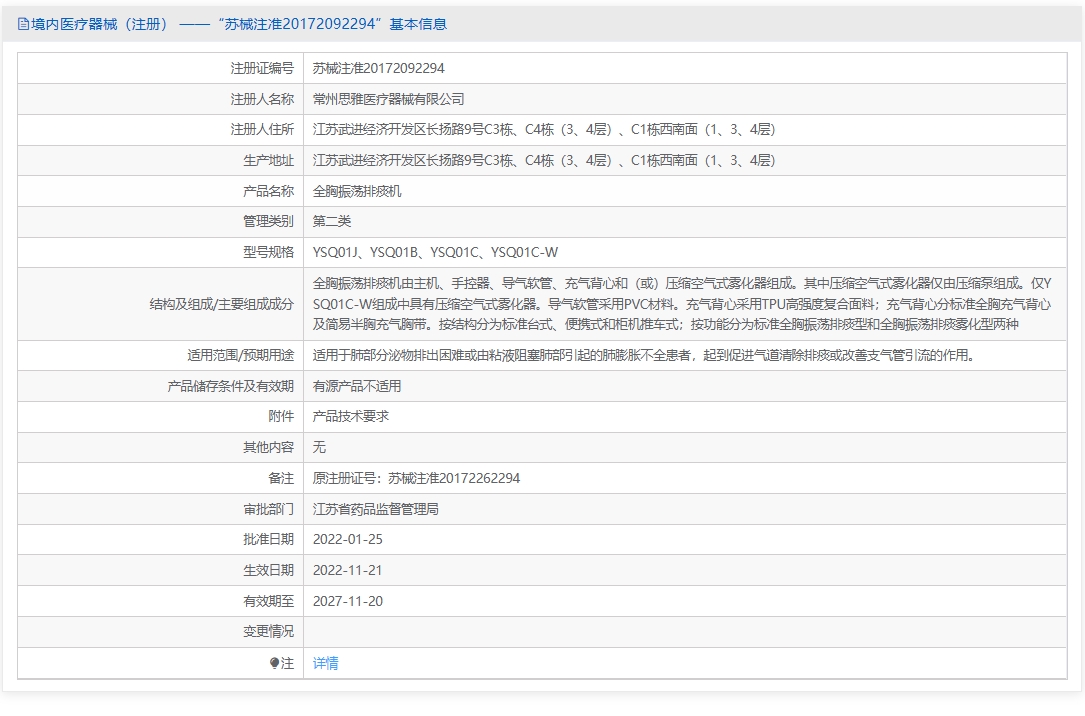Click management class value 第二类

(331, 221)
